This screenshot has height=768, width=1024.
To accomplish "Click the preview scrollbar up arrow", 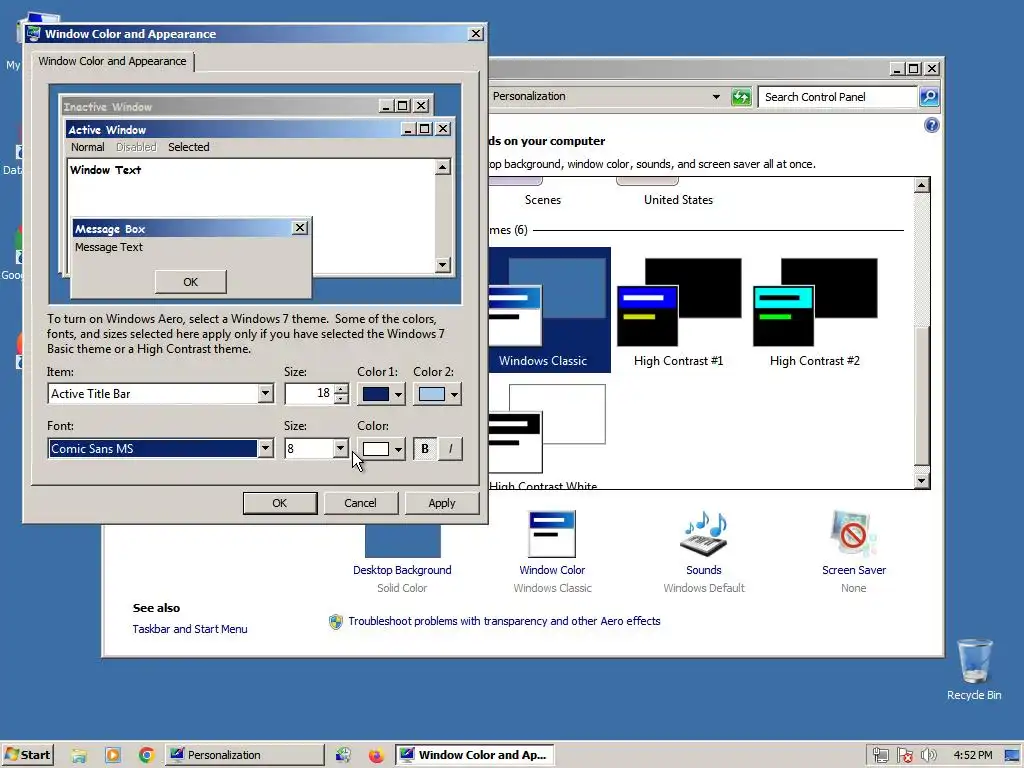I will (443, 167).
